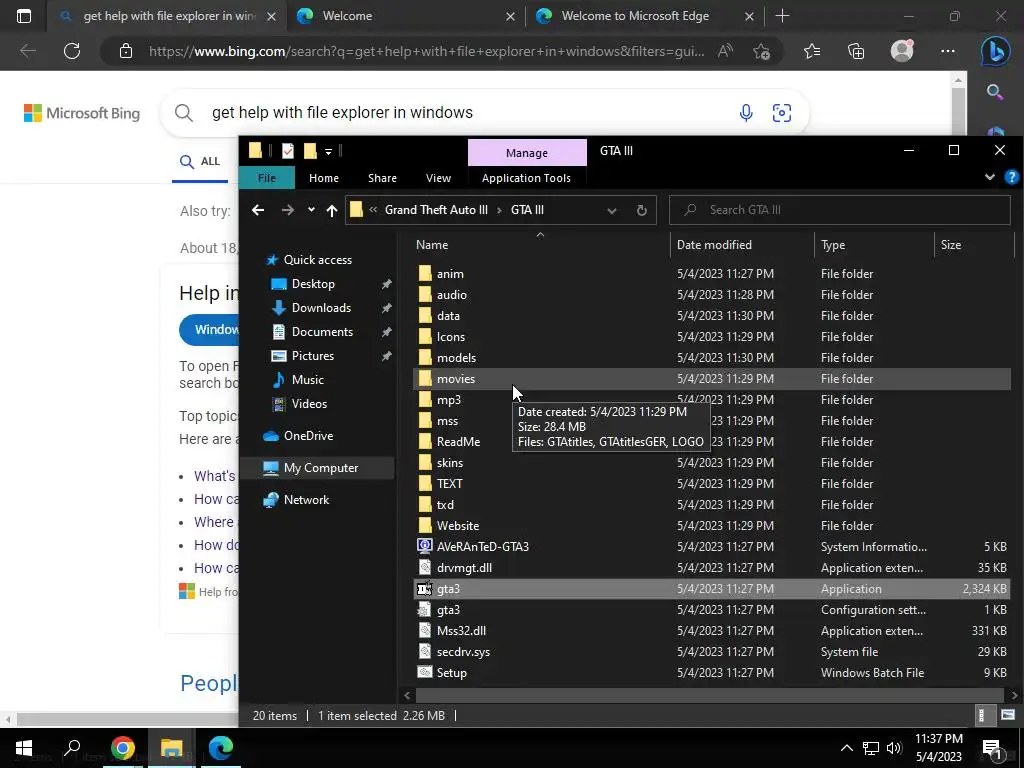
Task: Select the AVeRAnTeD-GTA3 system information file
Action: (483, 547)
